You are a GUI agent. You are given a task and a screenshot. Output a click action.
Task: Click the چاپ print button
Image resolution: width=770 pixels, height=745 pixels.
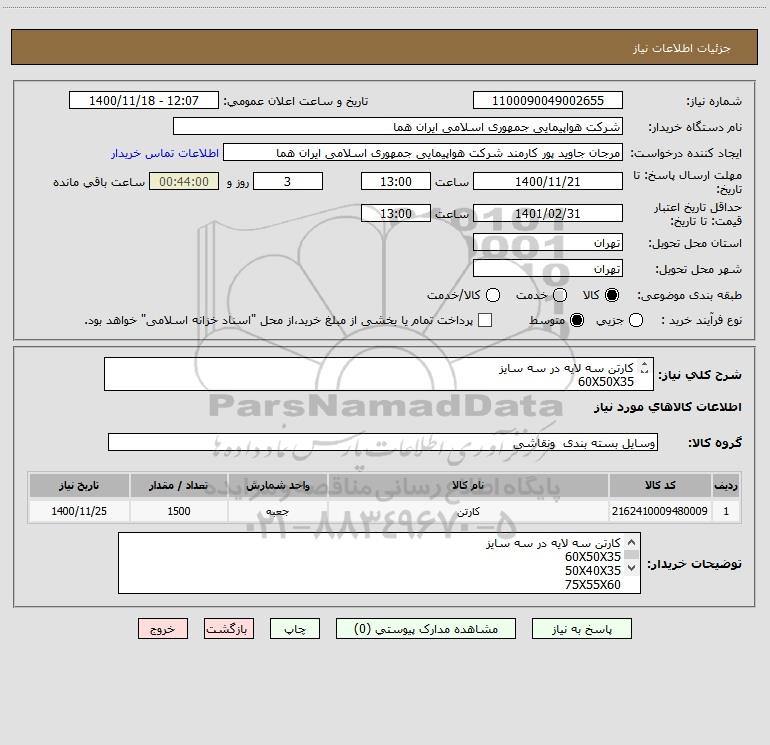point(295,629)
